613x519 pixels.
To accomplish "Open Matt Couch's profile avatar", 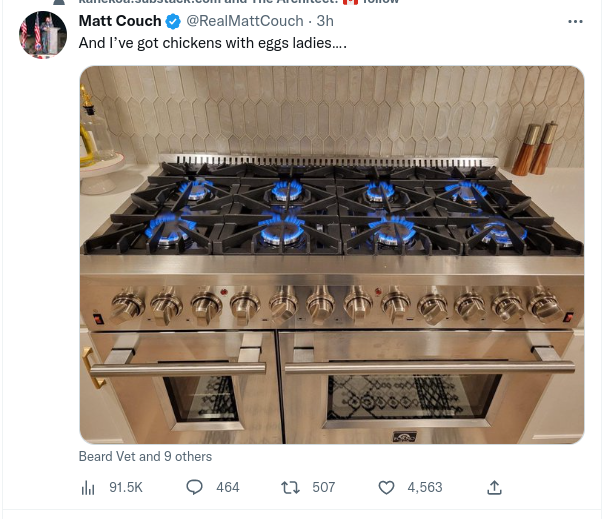I will click(x=43, y=36).
